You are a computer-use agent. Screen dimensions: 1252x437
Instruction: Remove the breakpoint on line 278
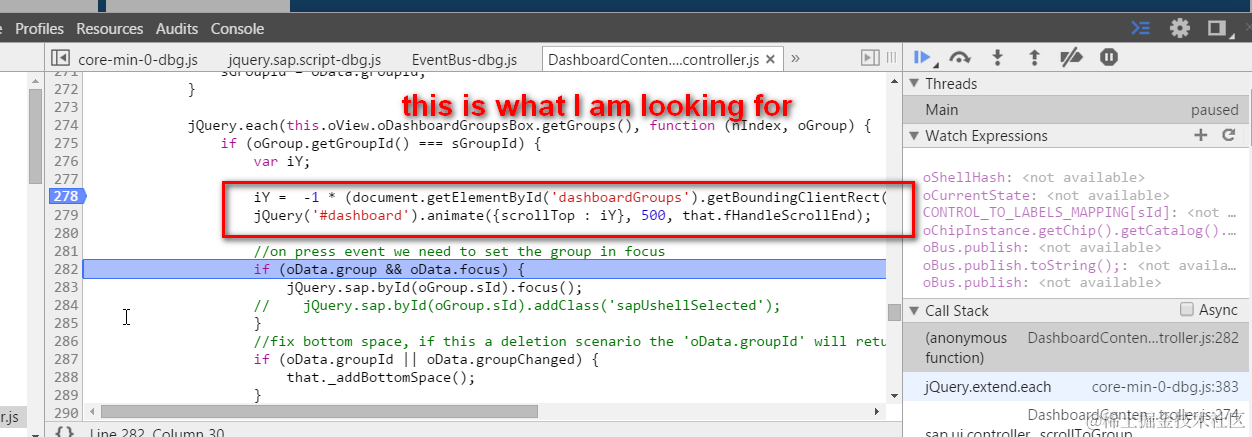[x=66, y=197]
